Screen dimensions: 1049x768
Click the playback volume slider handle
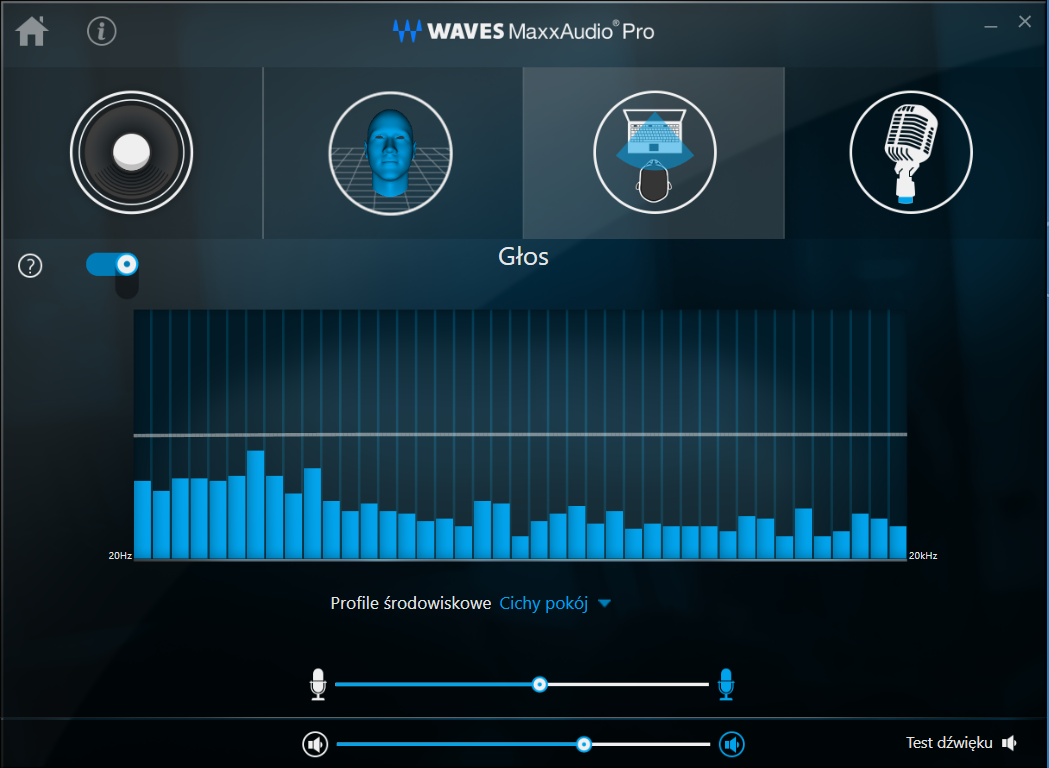point(584,744)
